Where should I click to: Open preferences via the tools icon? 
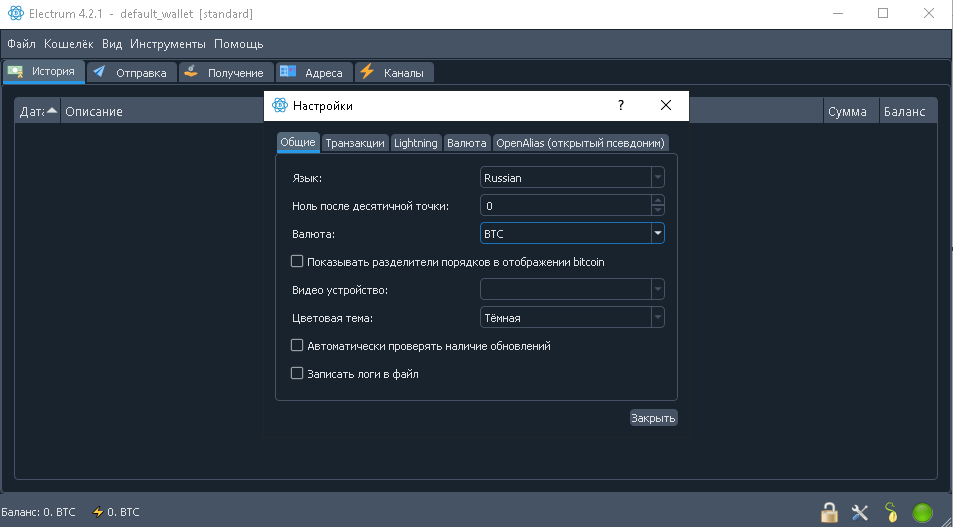click(860, 513)
